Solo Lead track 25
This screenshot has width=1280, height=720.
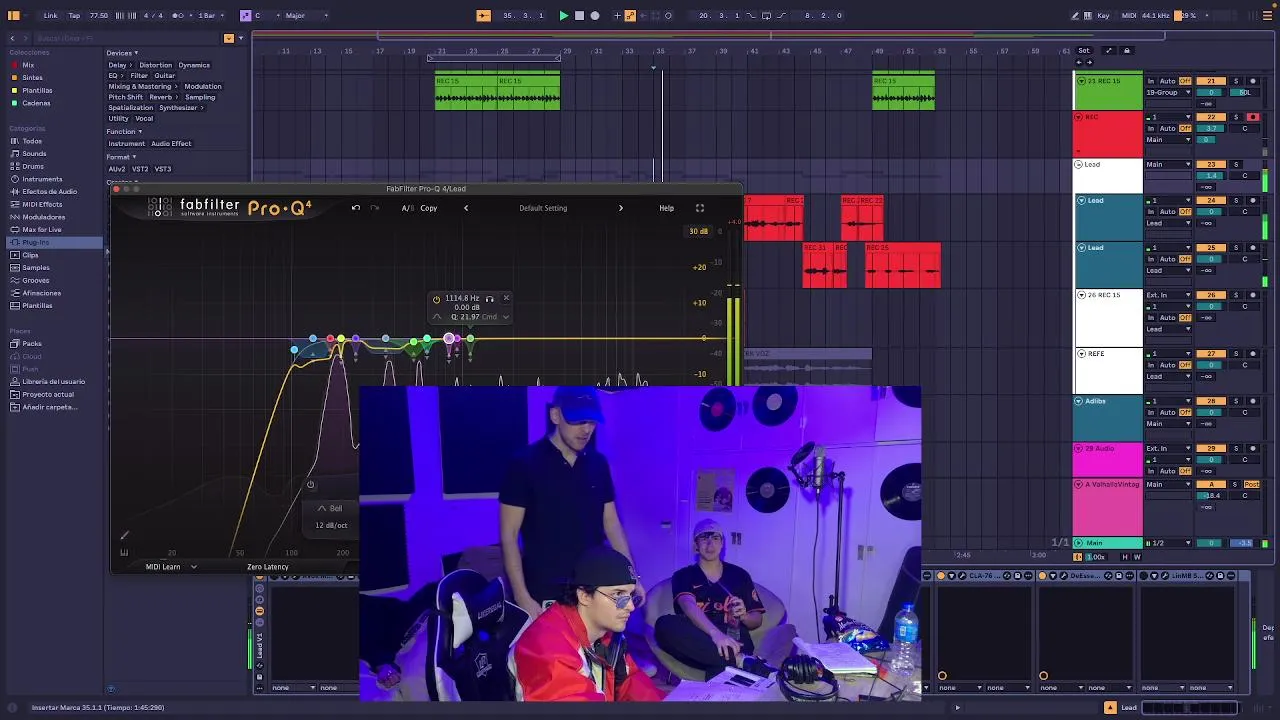pyautogui.click(x=1236, y=247)
